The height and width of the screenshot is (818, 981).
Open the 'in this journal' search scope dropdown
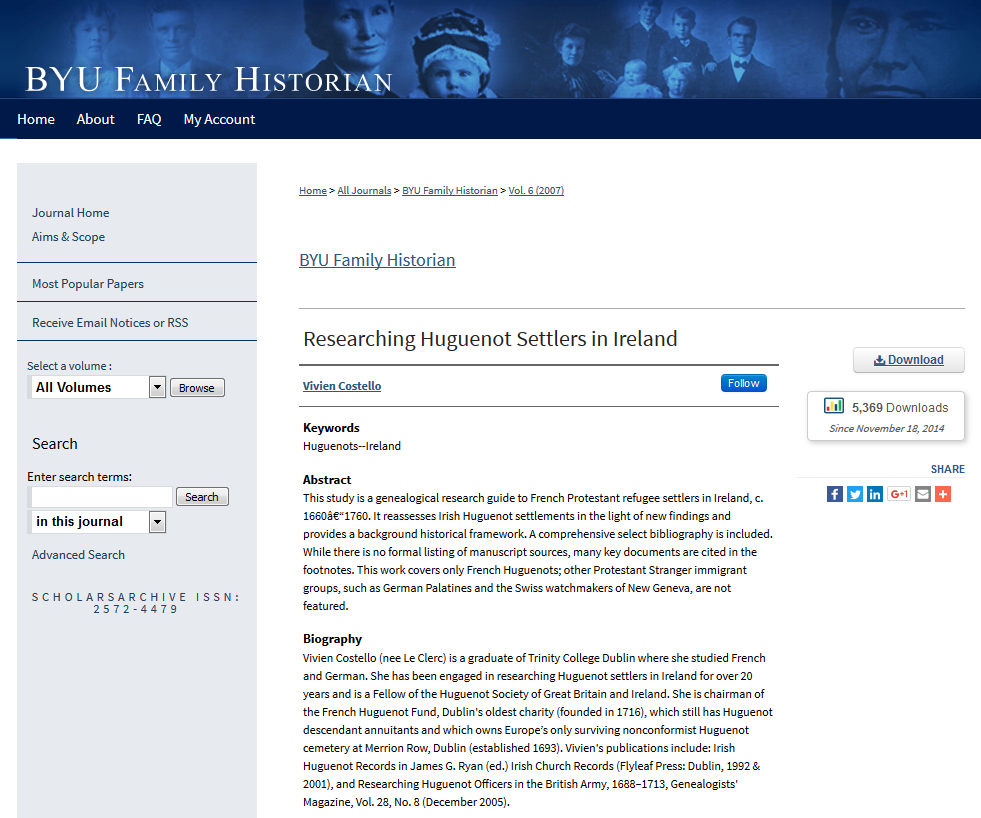(x=97, y=521)
